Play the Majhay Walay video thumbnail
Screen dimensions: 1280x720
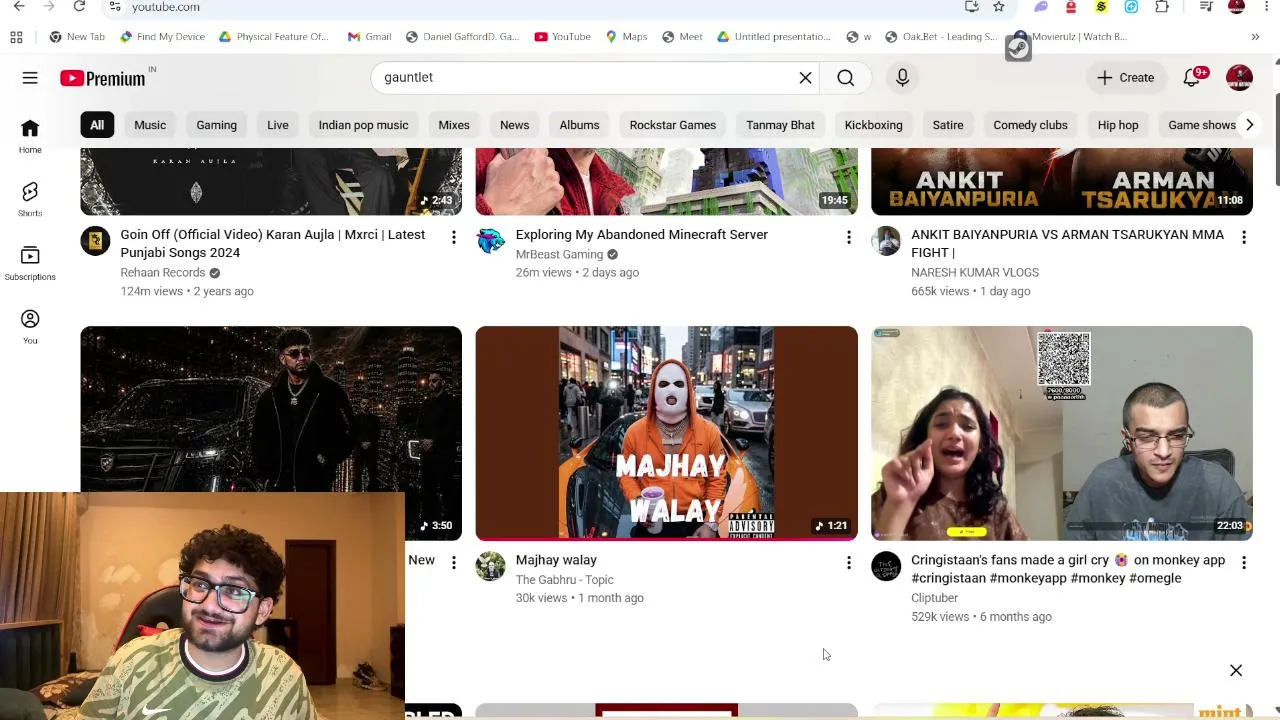[666, 433]
